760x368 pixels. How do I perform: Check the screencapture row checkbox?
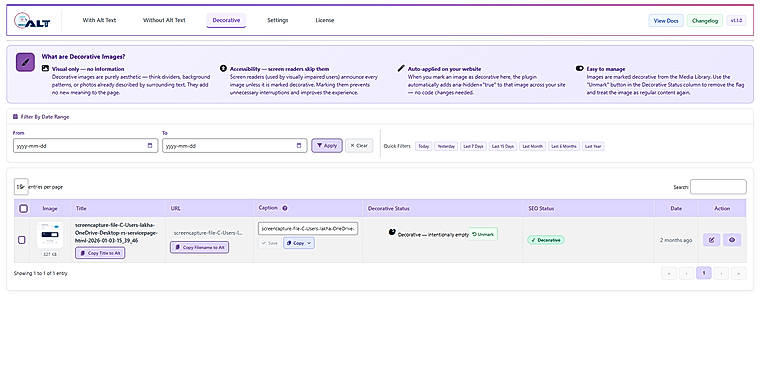click(x=22, y=240)
